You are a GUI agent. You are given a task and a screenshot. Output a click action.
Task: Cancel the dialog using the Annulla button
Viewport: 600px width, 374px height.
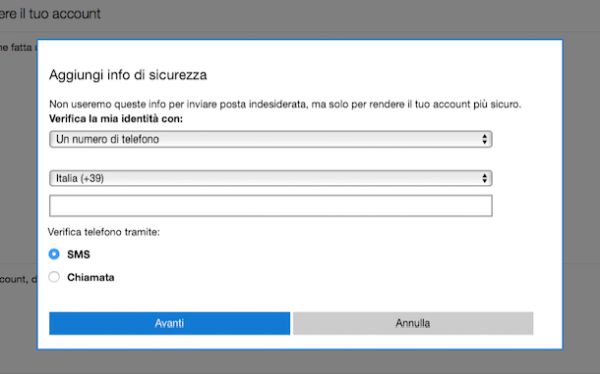413,323
